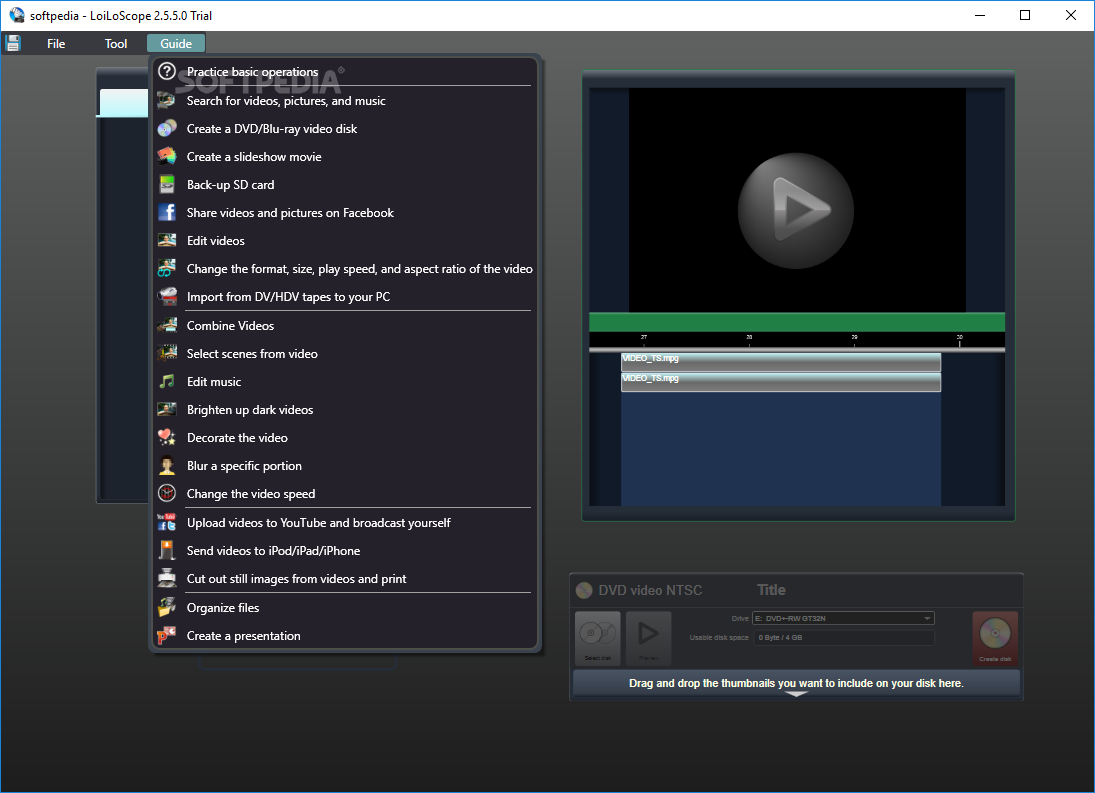
Task: Click the green seek bar under the preview
Action: pyautogui.click(x=797, y=322)
